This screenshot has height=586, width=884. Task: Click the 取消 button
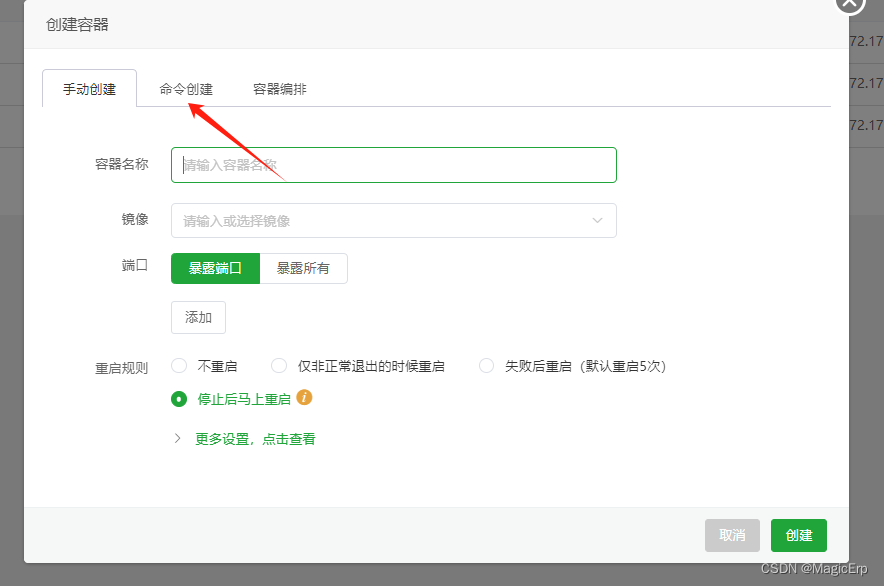pyautogui.click(x=732, y=535)
